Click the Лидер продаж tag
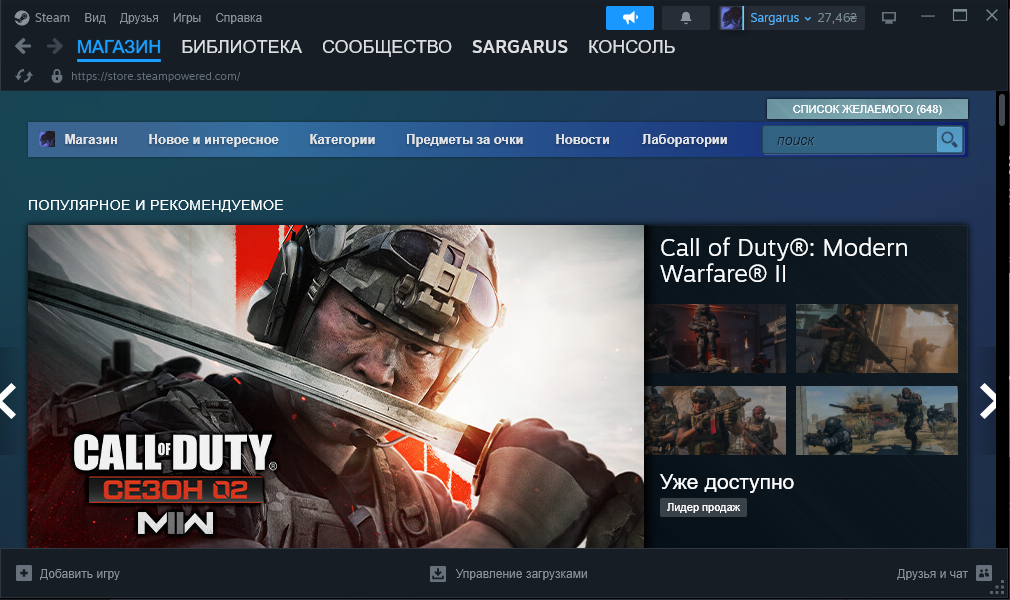 (x=703, y=507)
